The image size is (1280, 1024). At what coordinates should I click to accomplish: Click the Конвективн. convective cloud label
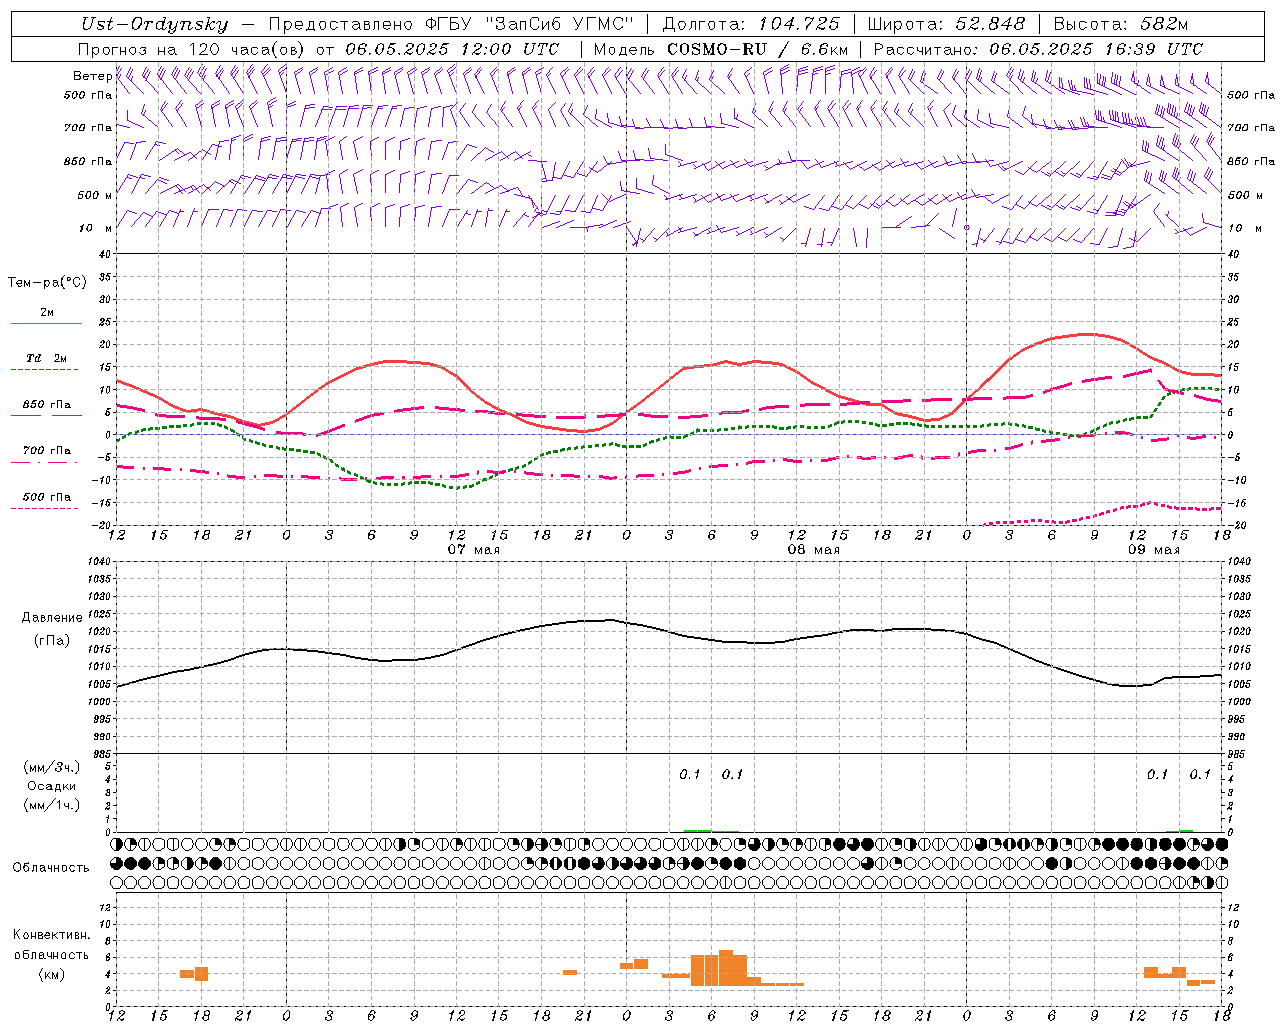[51, 935]
